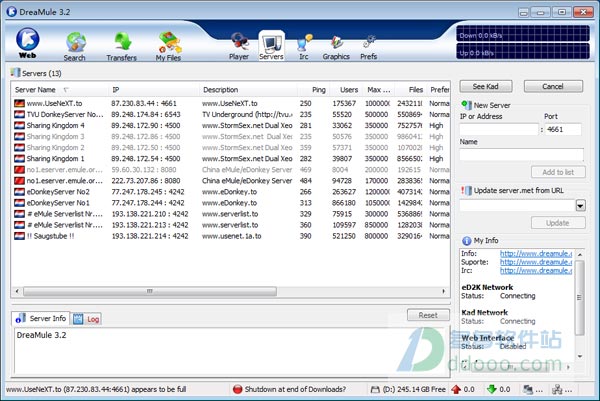The width and height of the screenshot is (600, 401).
Task: Click the My Info vertical scrollbar
Action: [x=580, y=297]
